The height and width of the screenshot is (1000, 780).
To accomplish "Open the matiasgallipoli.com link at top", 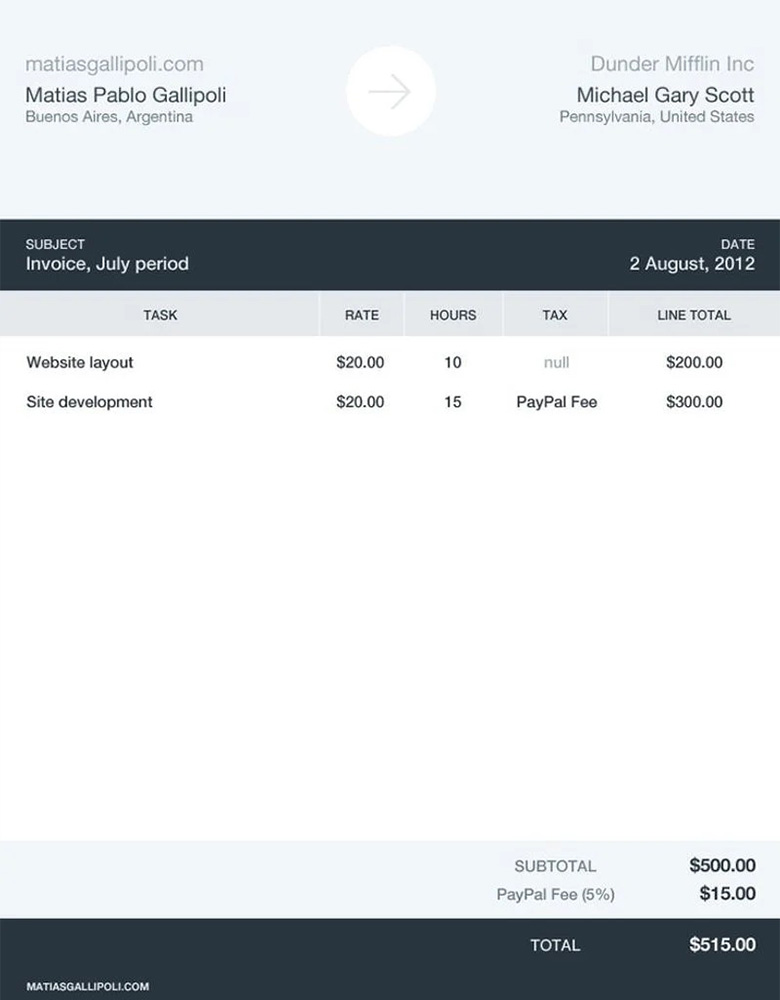I will [114, 65].
